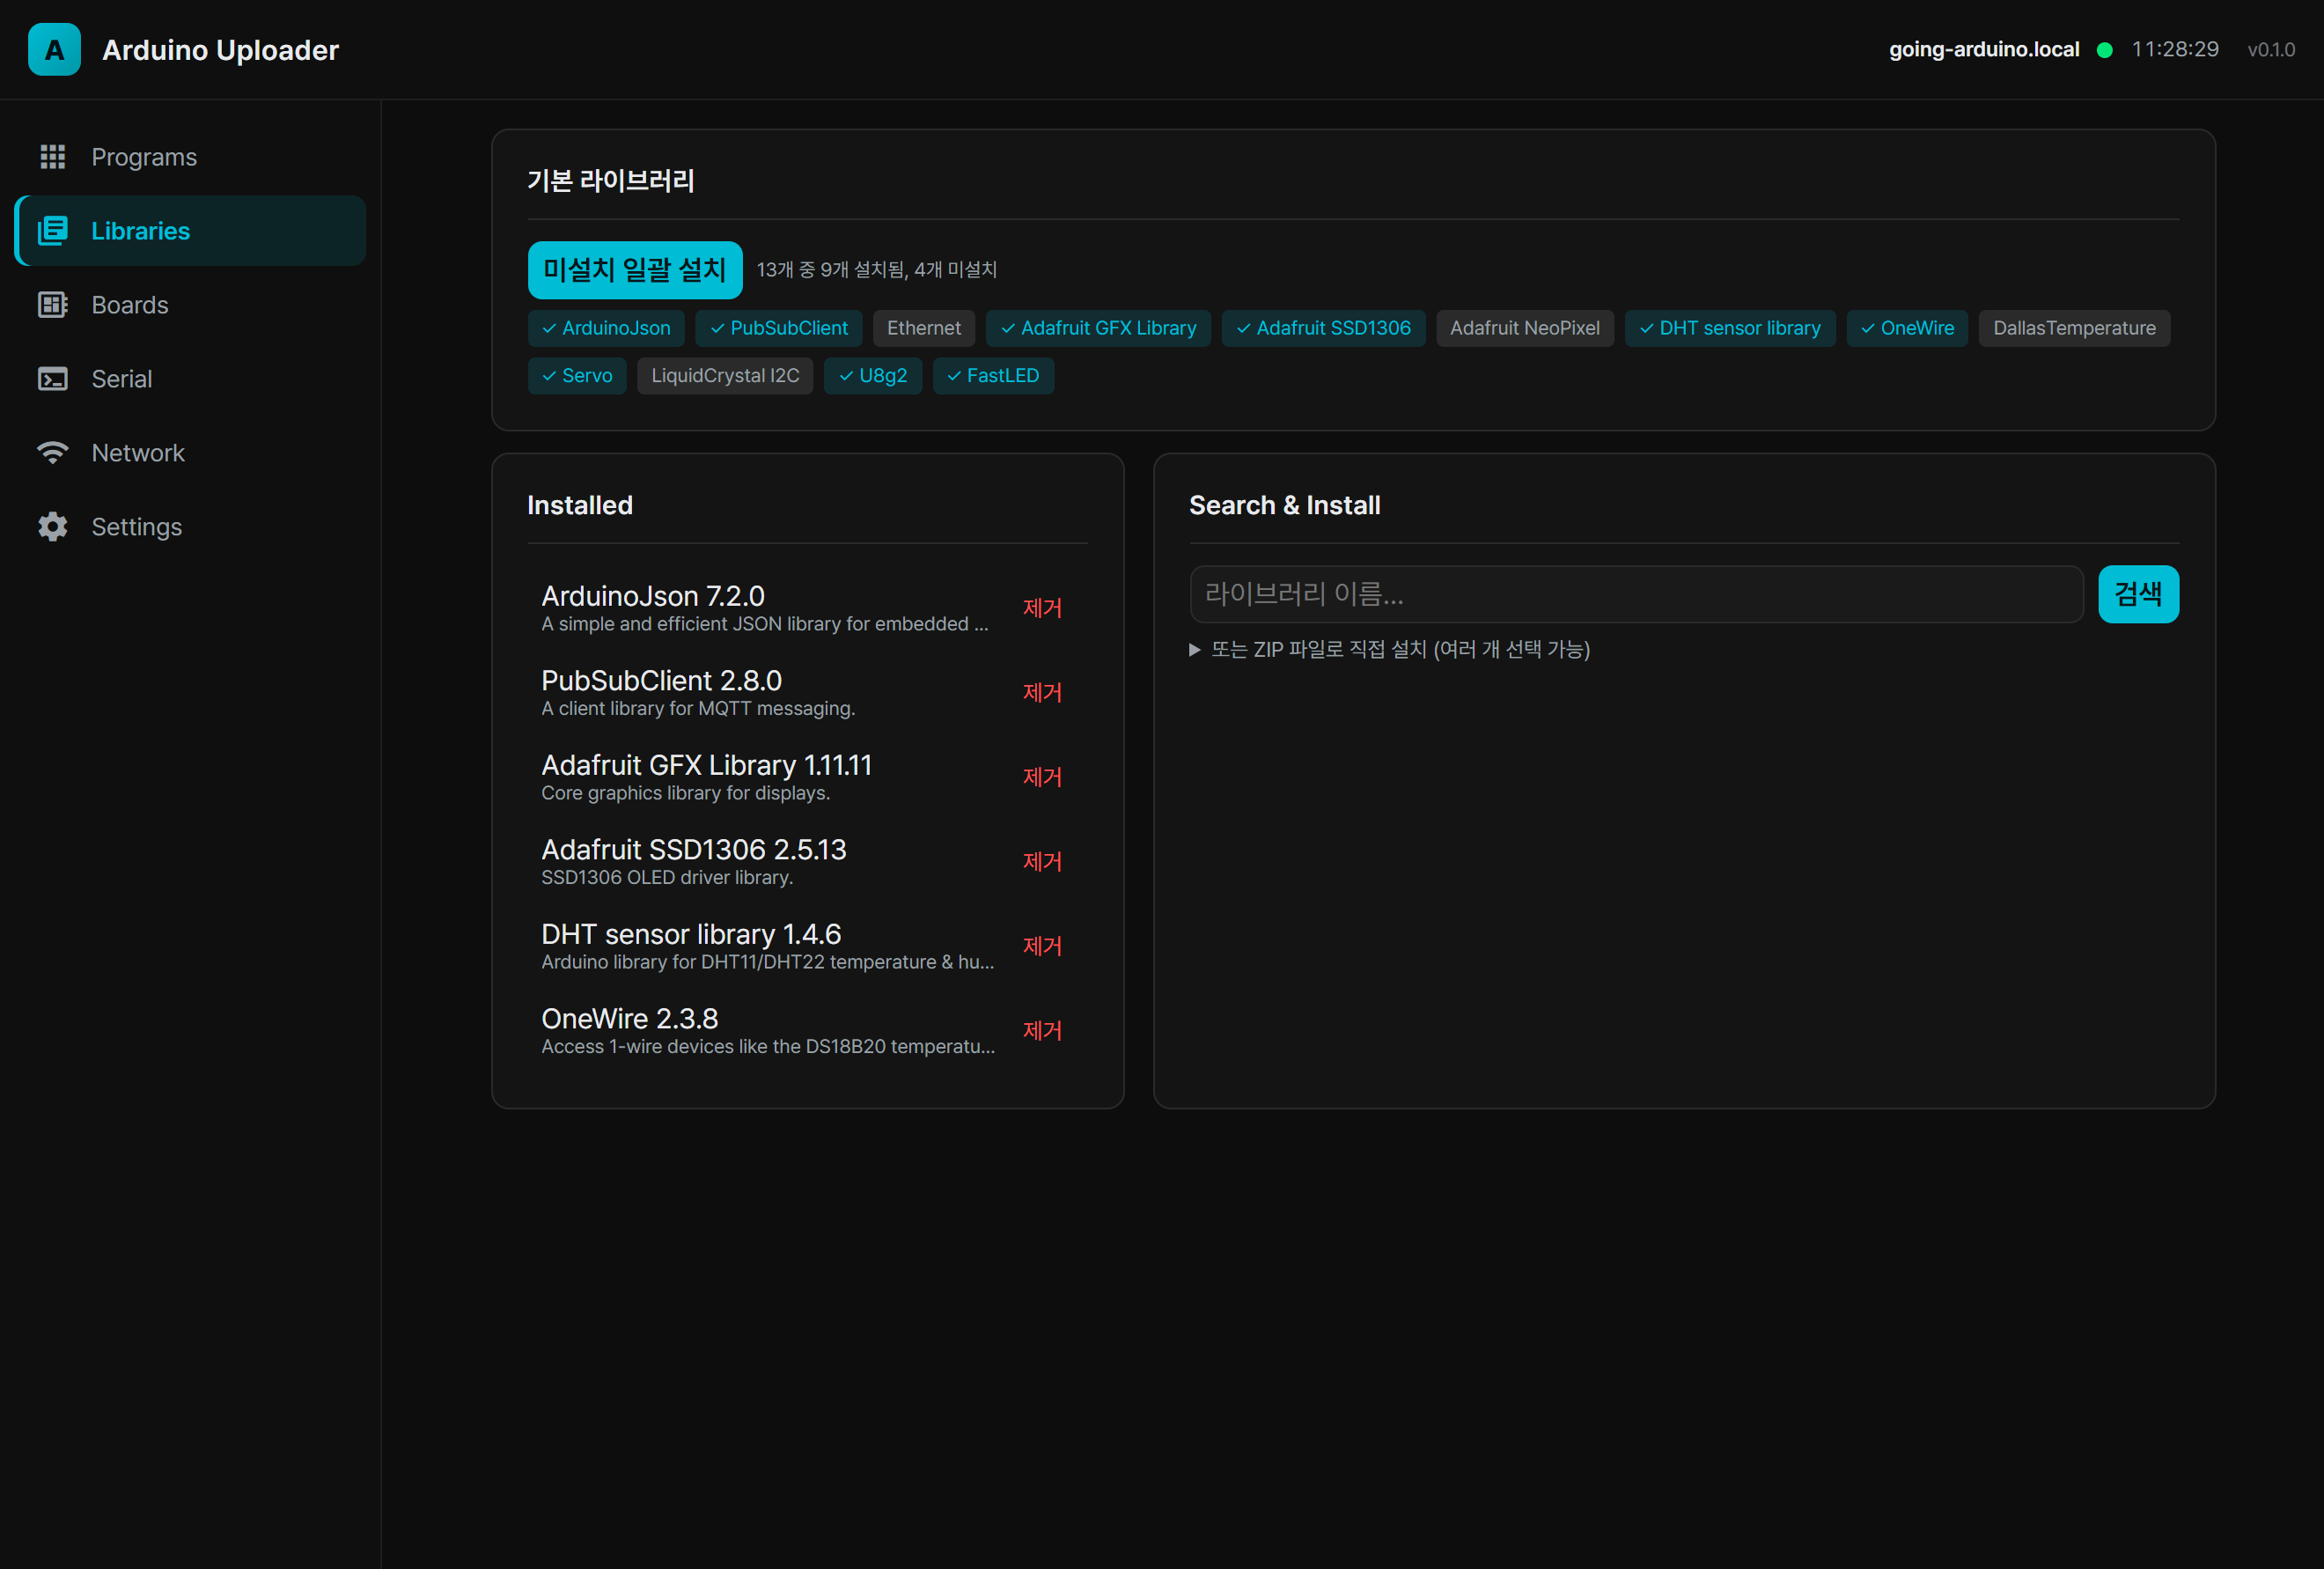
Task: Click the 13개 중 9개 설치됨 status text
Action: [876, 270]
